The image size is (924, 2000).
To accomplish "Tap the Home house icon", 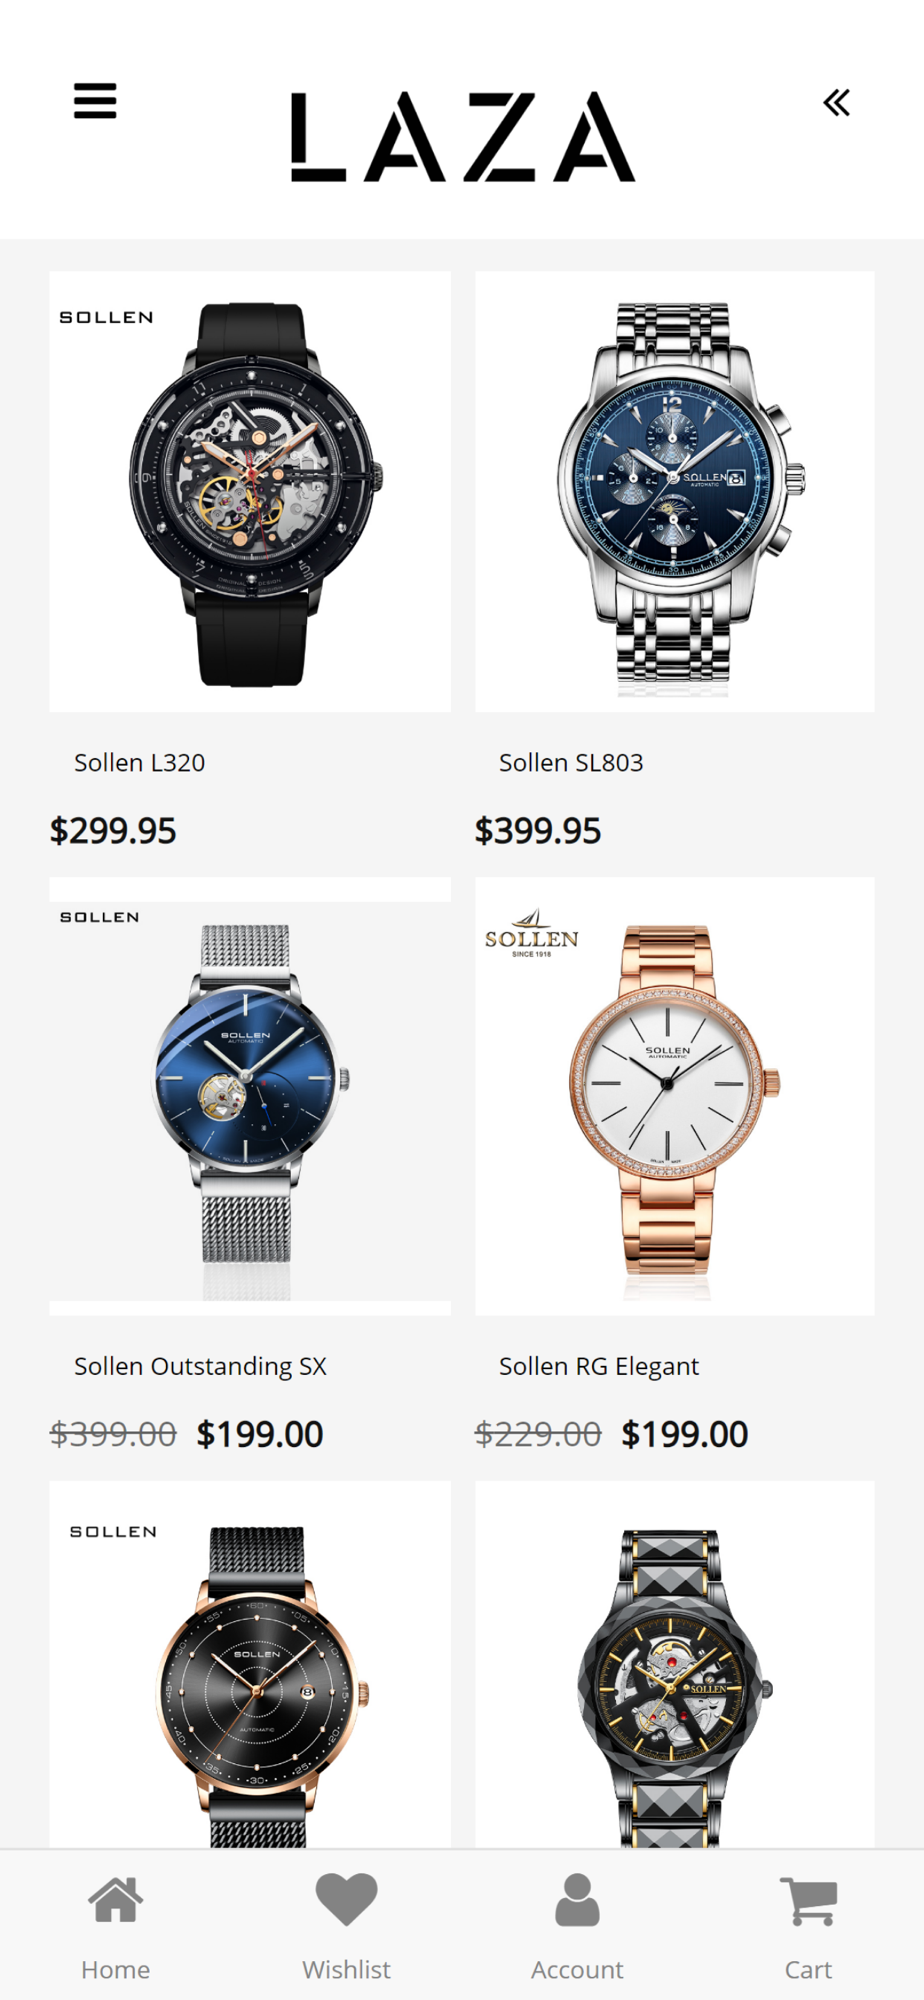I will (116, 1899).
